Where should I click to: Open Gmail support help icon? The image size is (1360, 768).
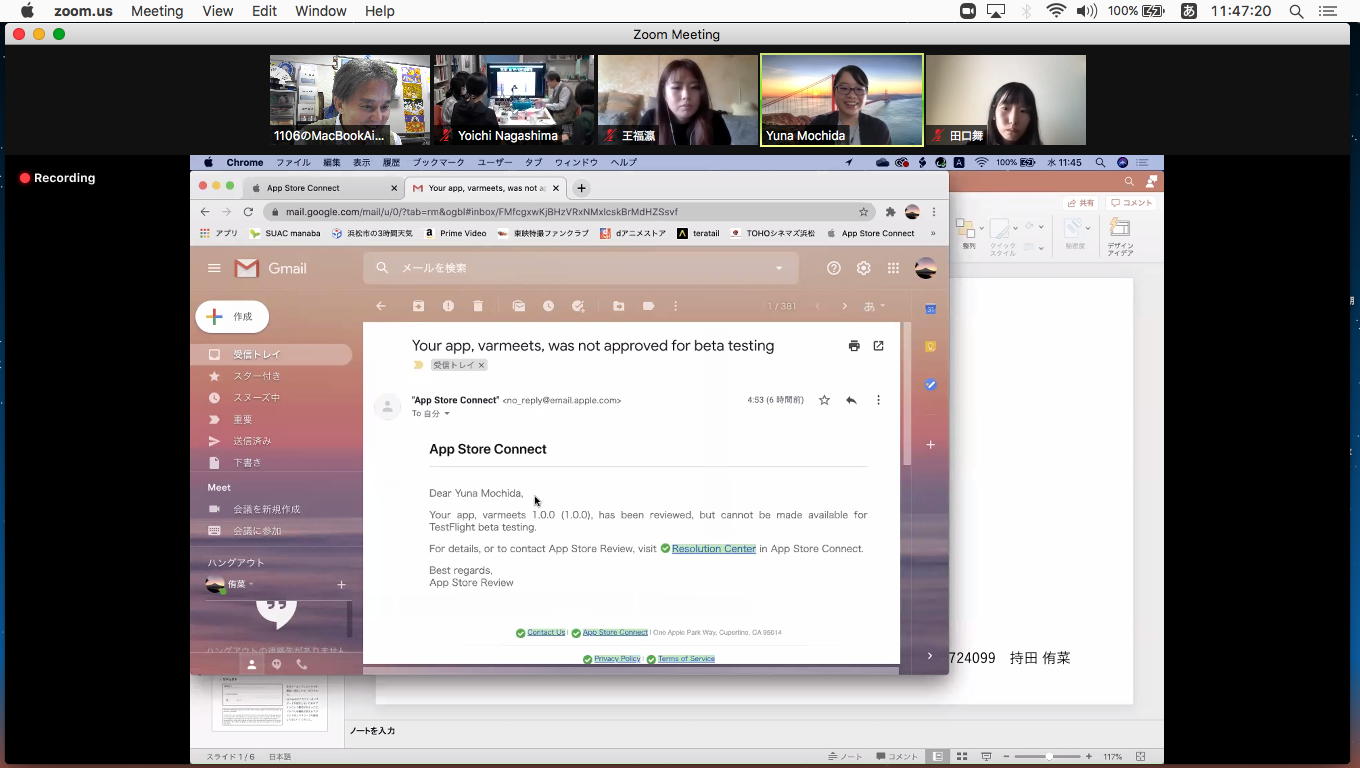pos(833,268)
